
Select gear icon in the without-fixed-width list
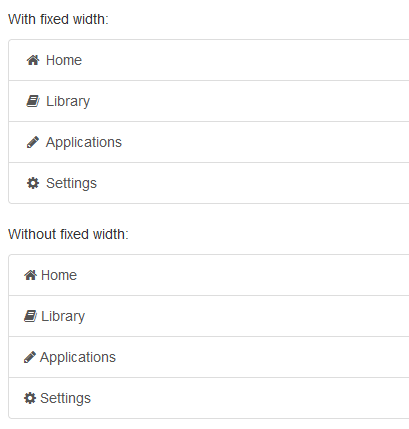click(30, 398)
